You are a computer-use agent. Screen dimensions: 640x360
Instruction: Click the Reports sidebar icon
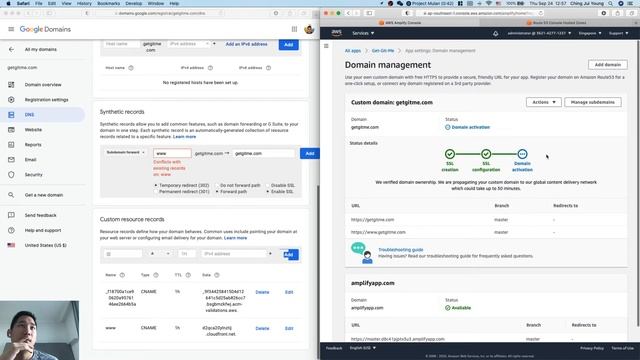click(11, 145)
